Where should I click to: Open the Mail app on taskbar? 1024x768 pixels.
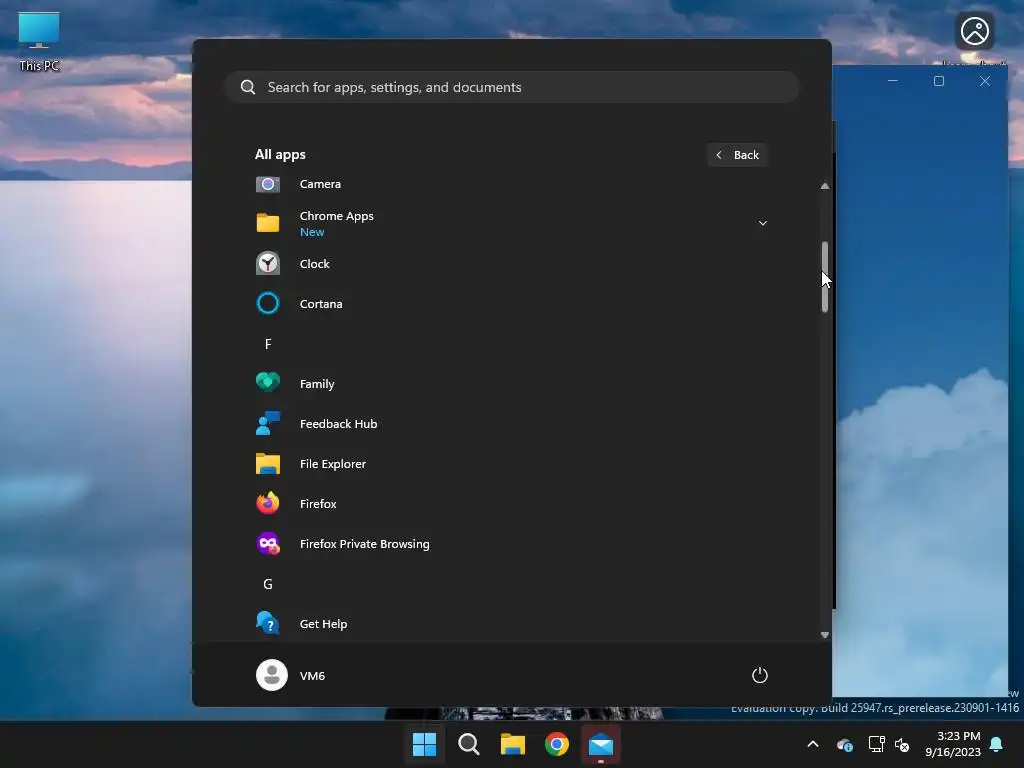click(601, 744)
